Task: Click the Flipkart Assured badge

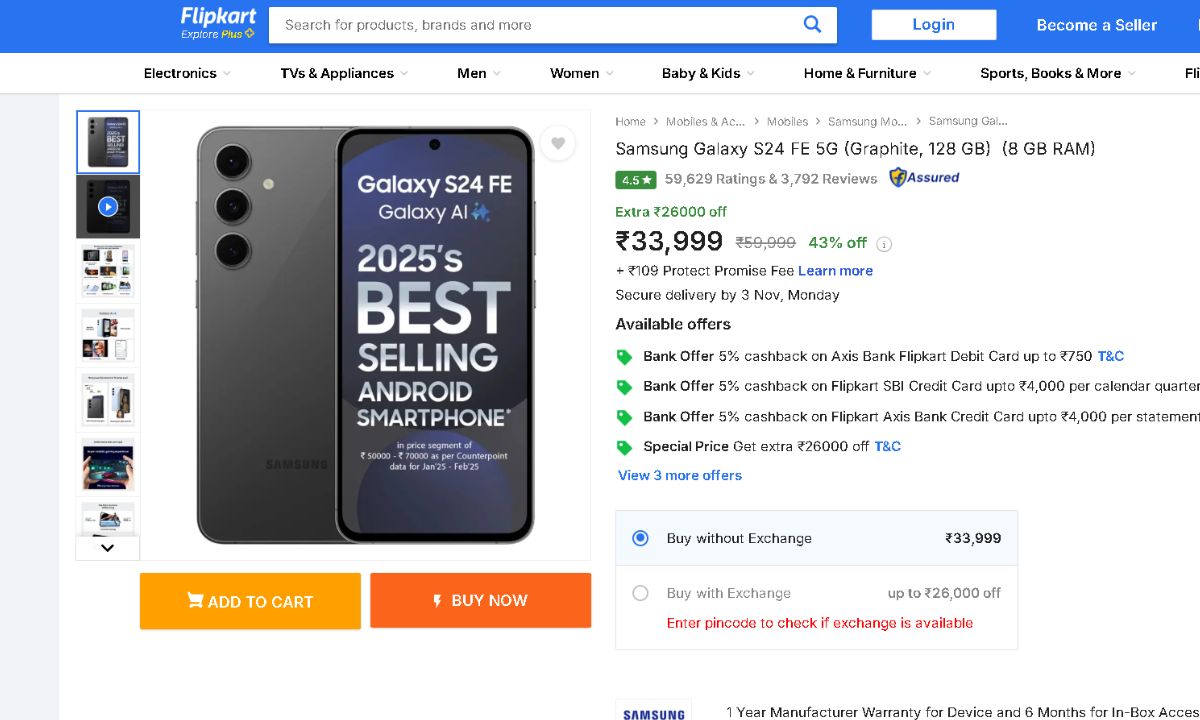Action: pos(924,178)
